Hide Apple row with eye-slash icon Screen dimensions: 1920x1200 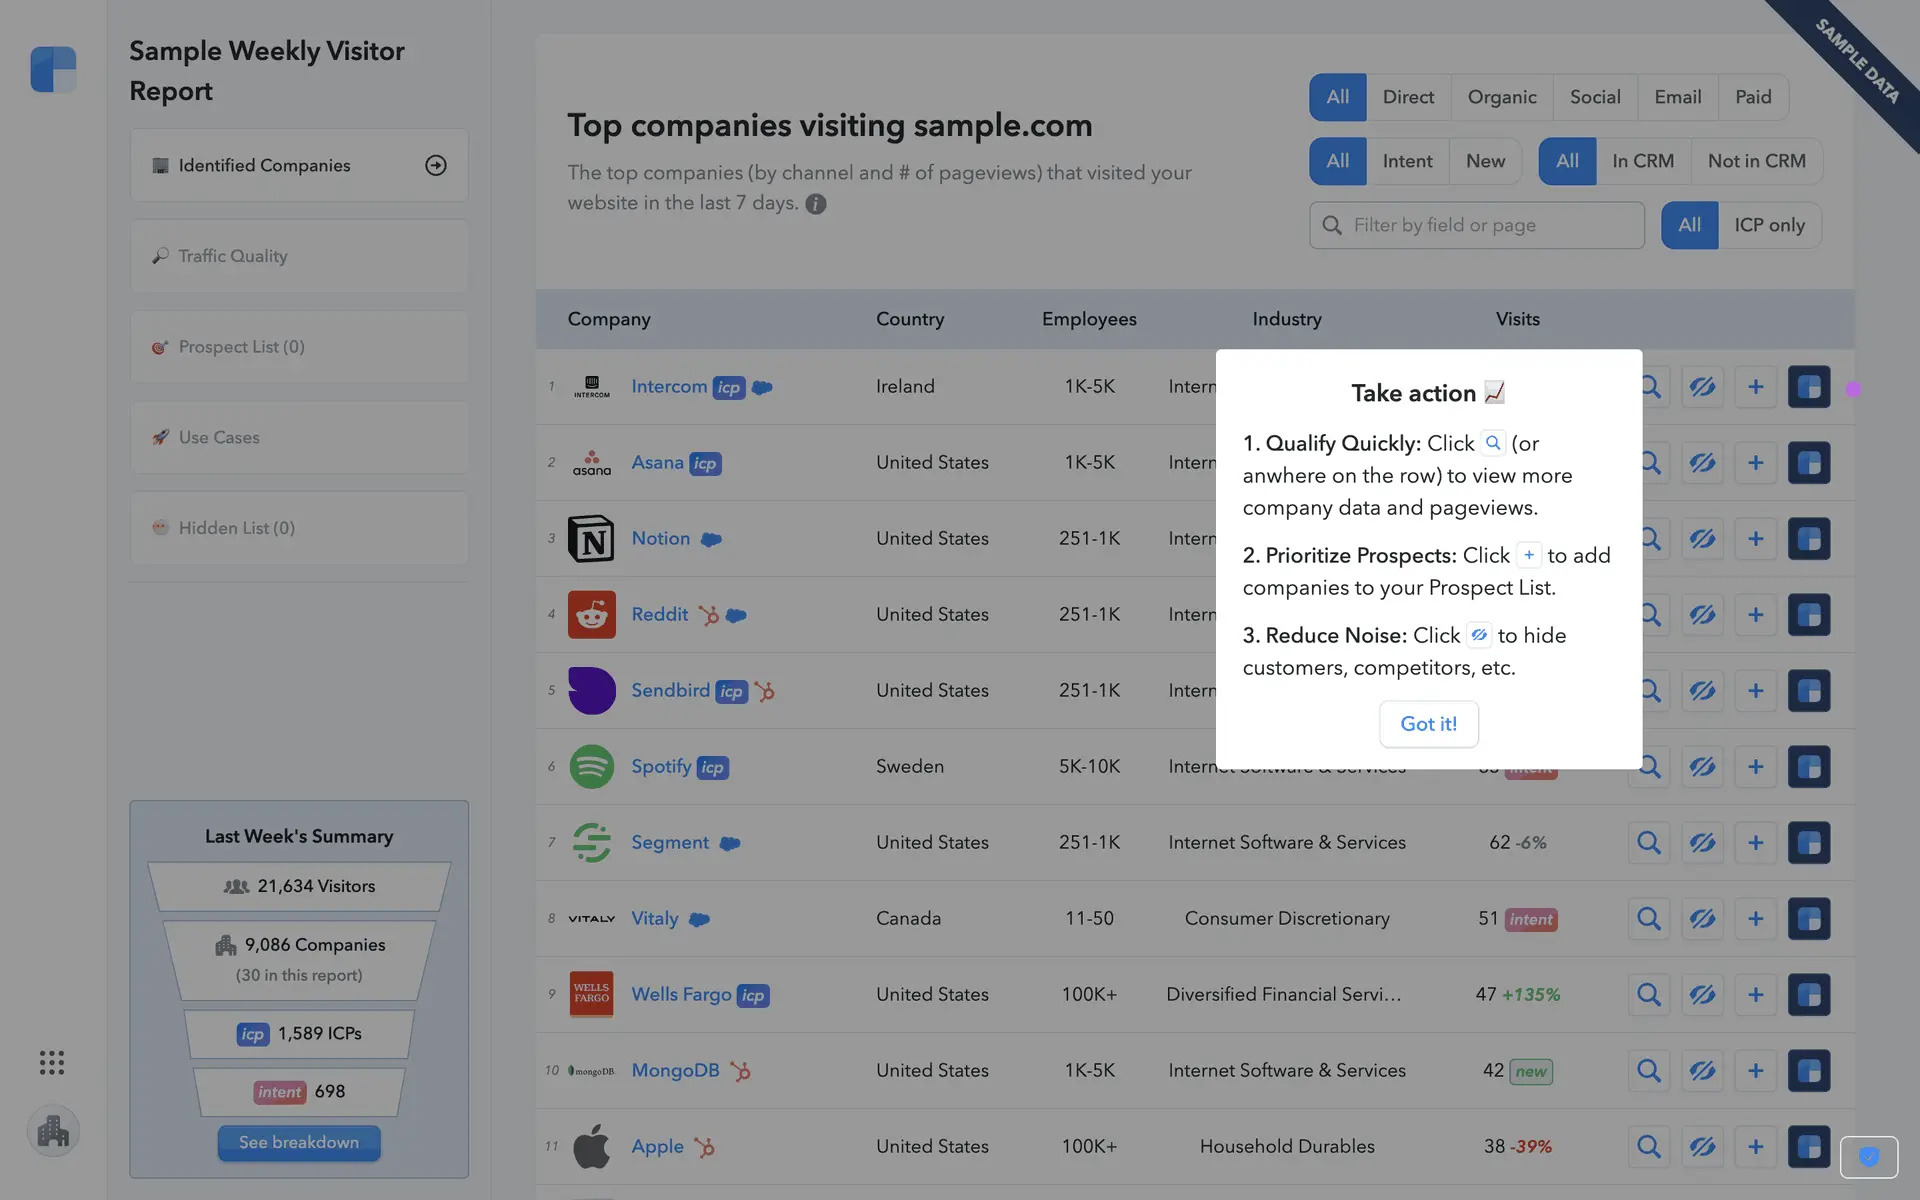1702,1147
